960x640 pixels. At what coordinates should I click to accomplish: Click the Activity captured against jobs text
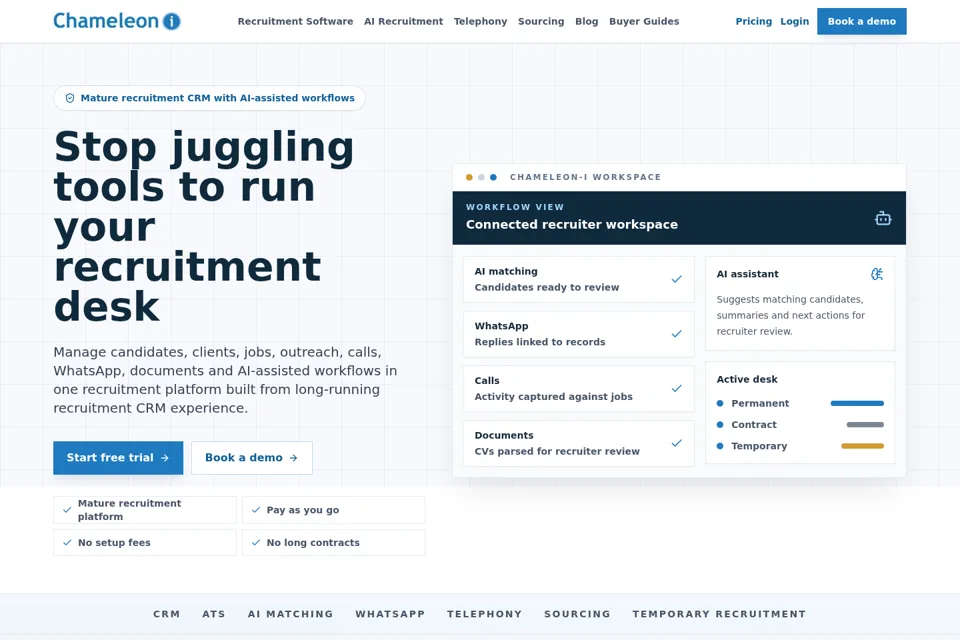[x=553, y=396]
